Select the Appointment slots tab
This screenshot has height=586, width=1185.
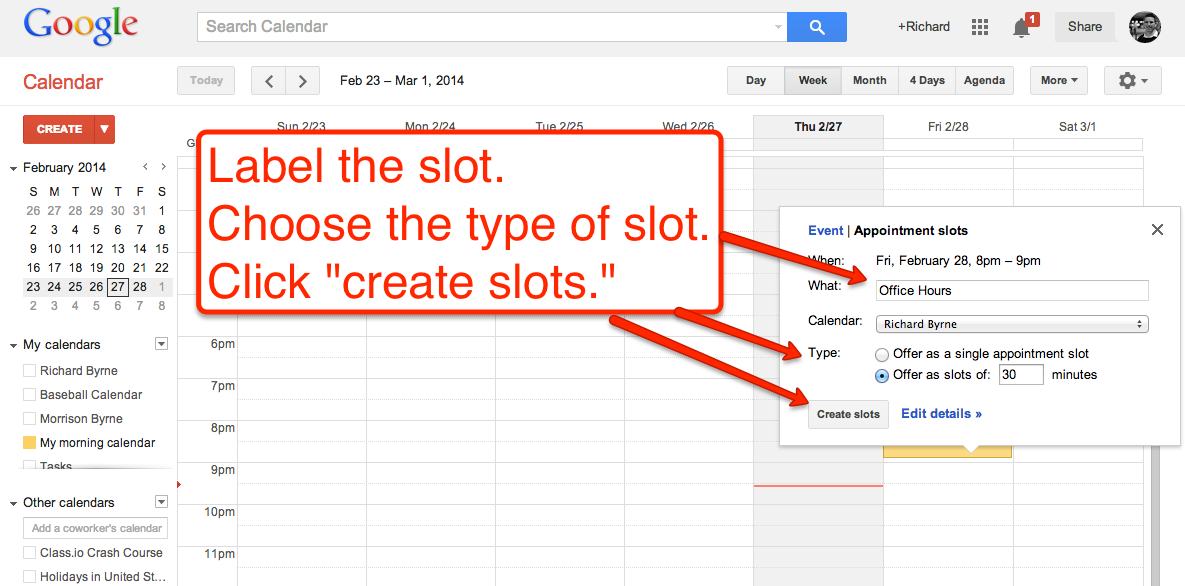coord(911,231)
